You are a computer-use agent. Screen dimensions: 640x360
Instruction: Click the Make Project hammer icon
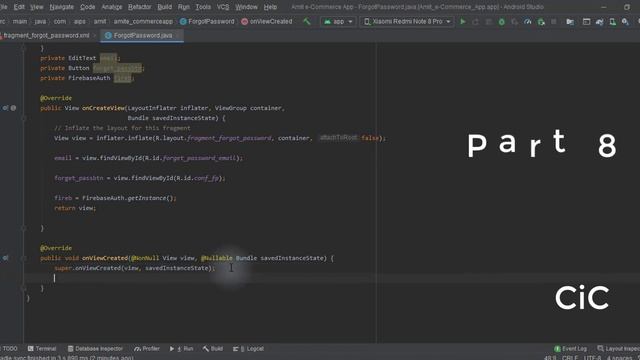click(307, 21)
